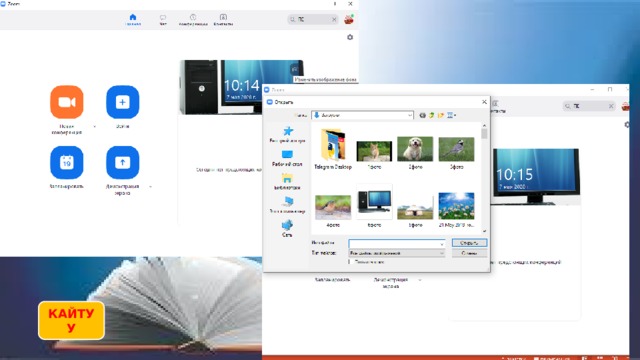Click search field in right Zoom window
The image size is (640, 360).
(x=589, y=106)
